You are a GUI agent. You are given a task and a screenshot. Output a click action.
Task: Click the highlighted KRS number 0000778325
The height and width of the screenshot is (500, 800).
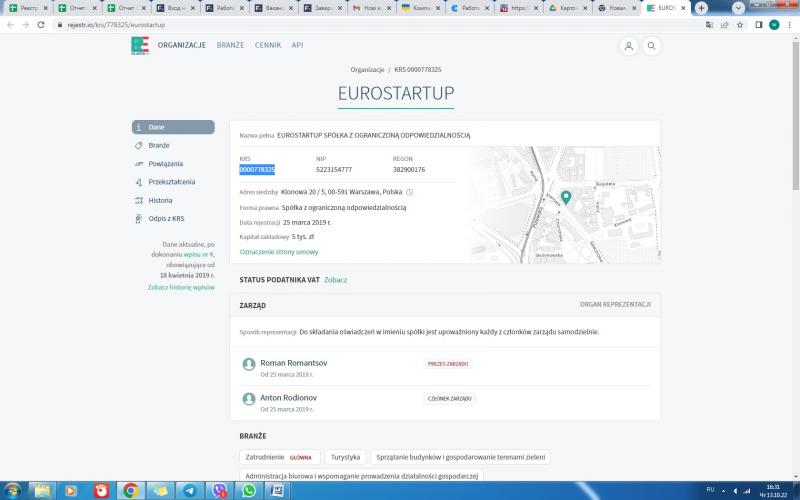[257, 169]
